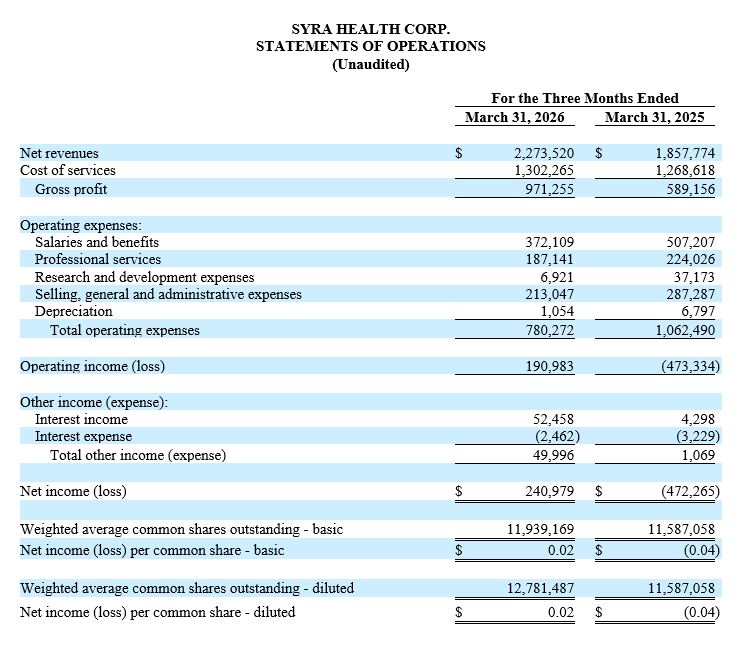Click diluted shares value 12,781,487
Viewport: 745px width, 662px height.
click(x=541, y=588)
